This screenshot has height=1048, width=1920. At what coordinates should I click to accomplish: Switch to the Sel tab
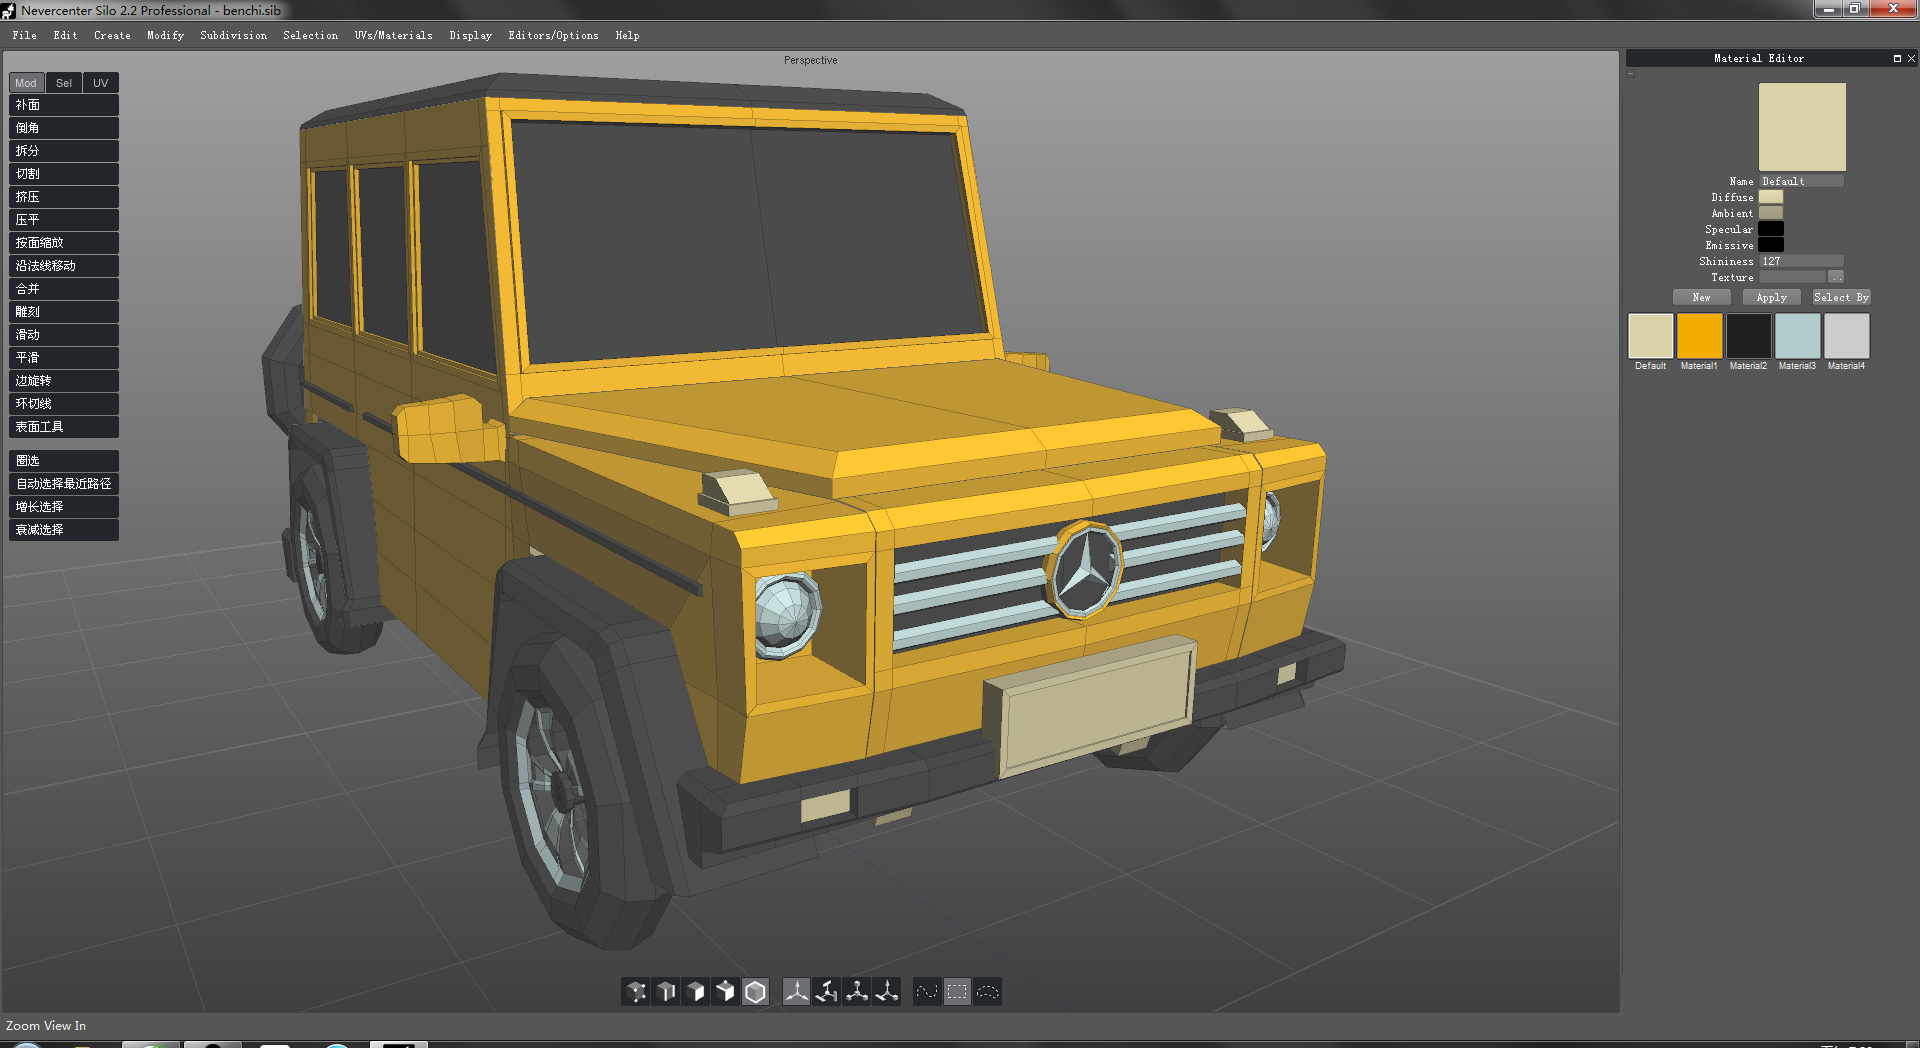(64, 83)
